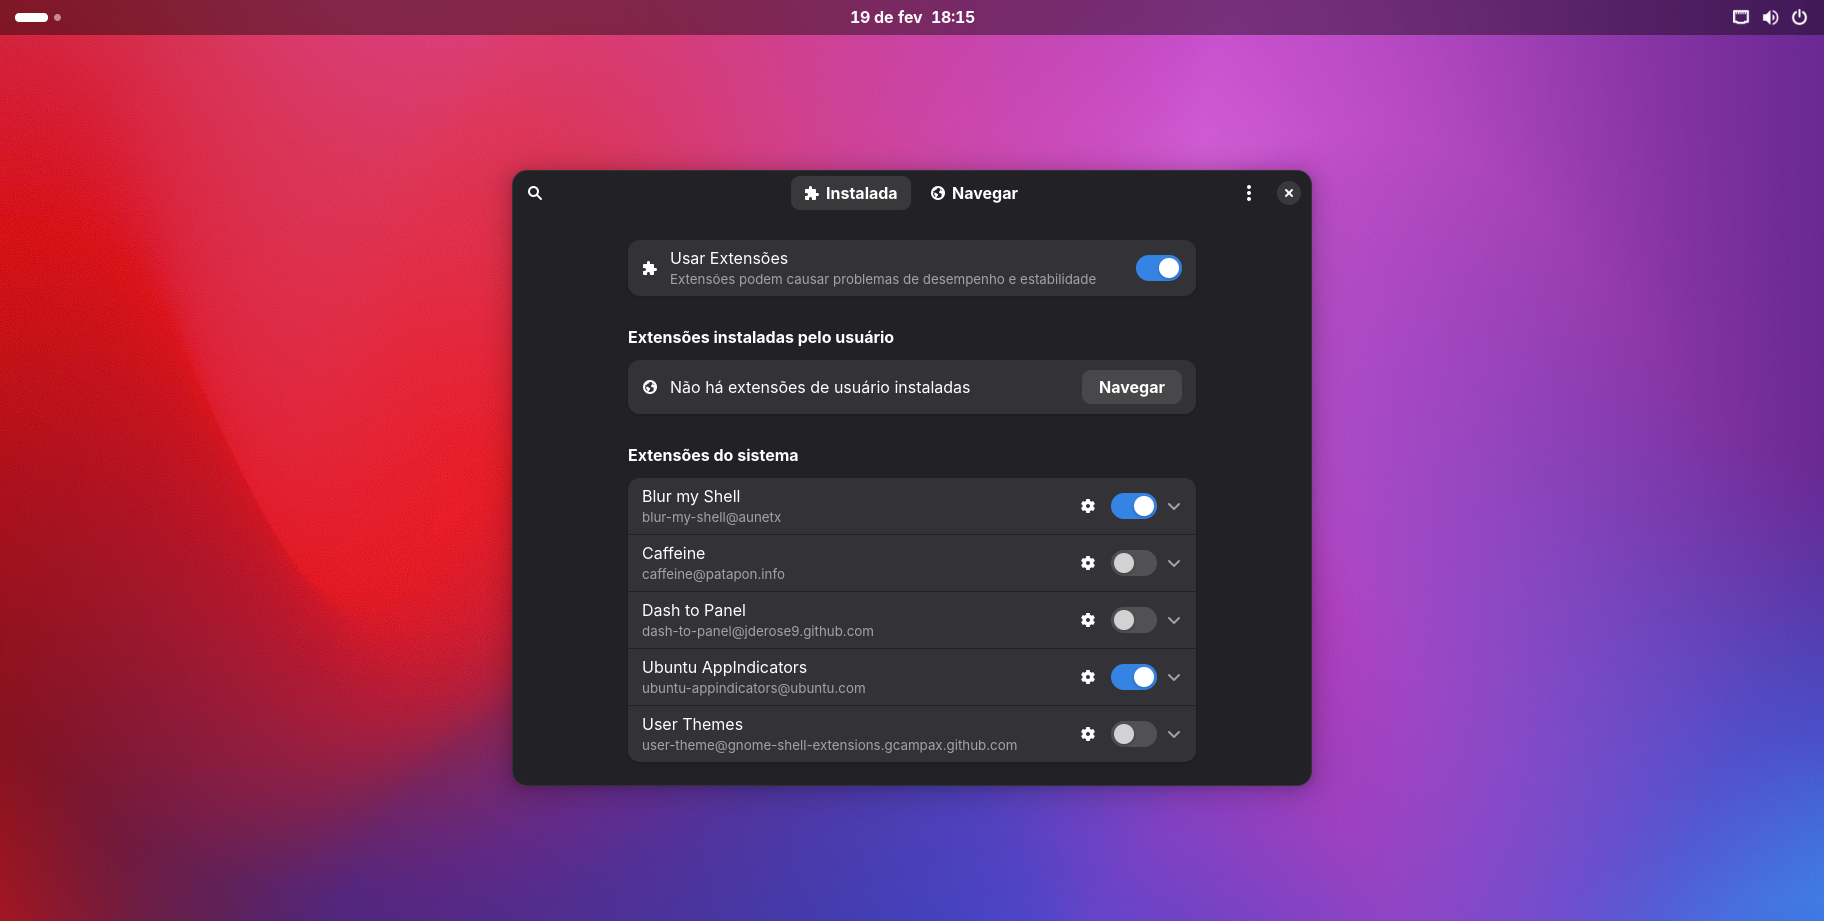Click the power icon in top bar

pyautogui.click(x=1799, y=17)
